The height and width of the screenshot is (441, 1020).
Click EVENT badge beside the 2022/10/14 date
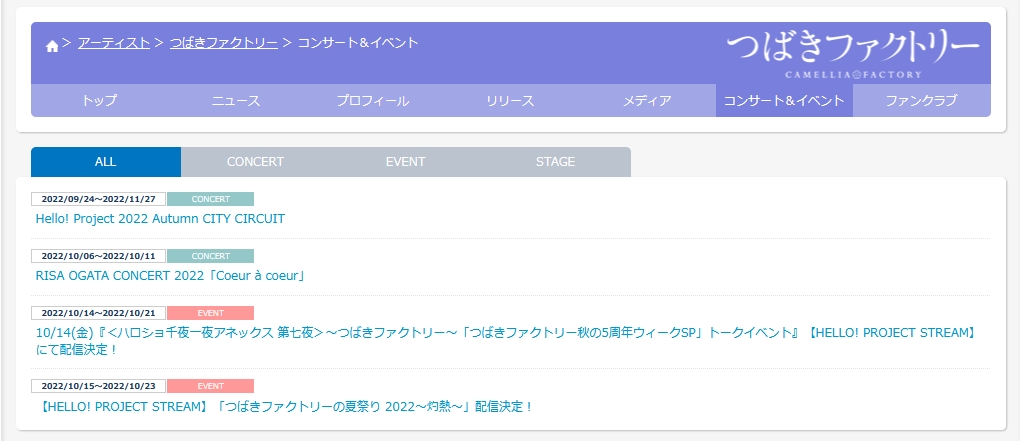click(x=210, y=313)
